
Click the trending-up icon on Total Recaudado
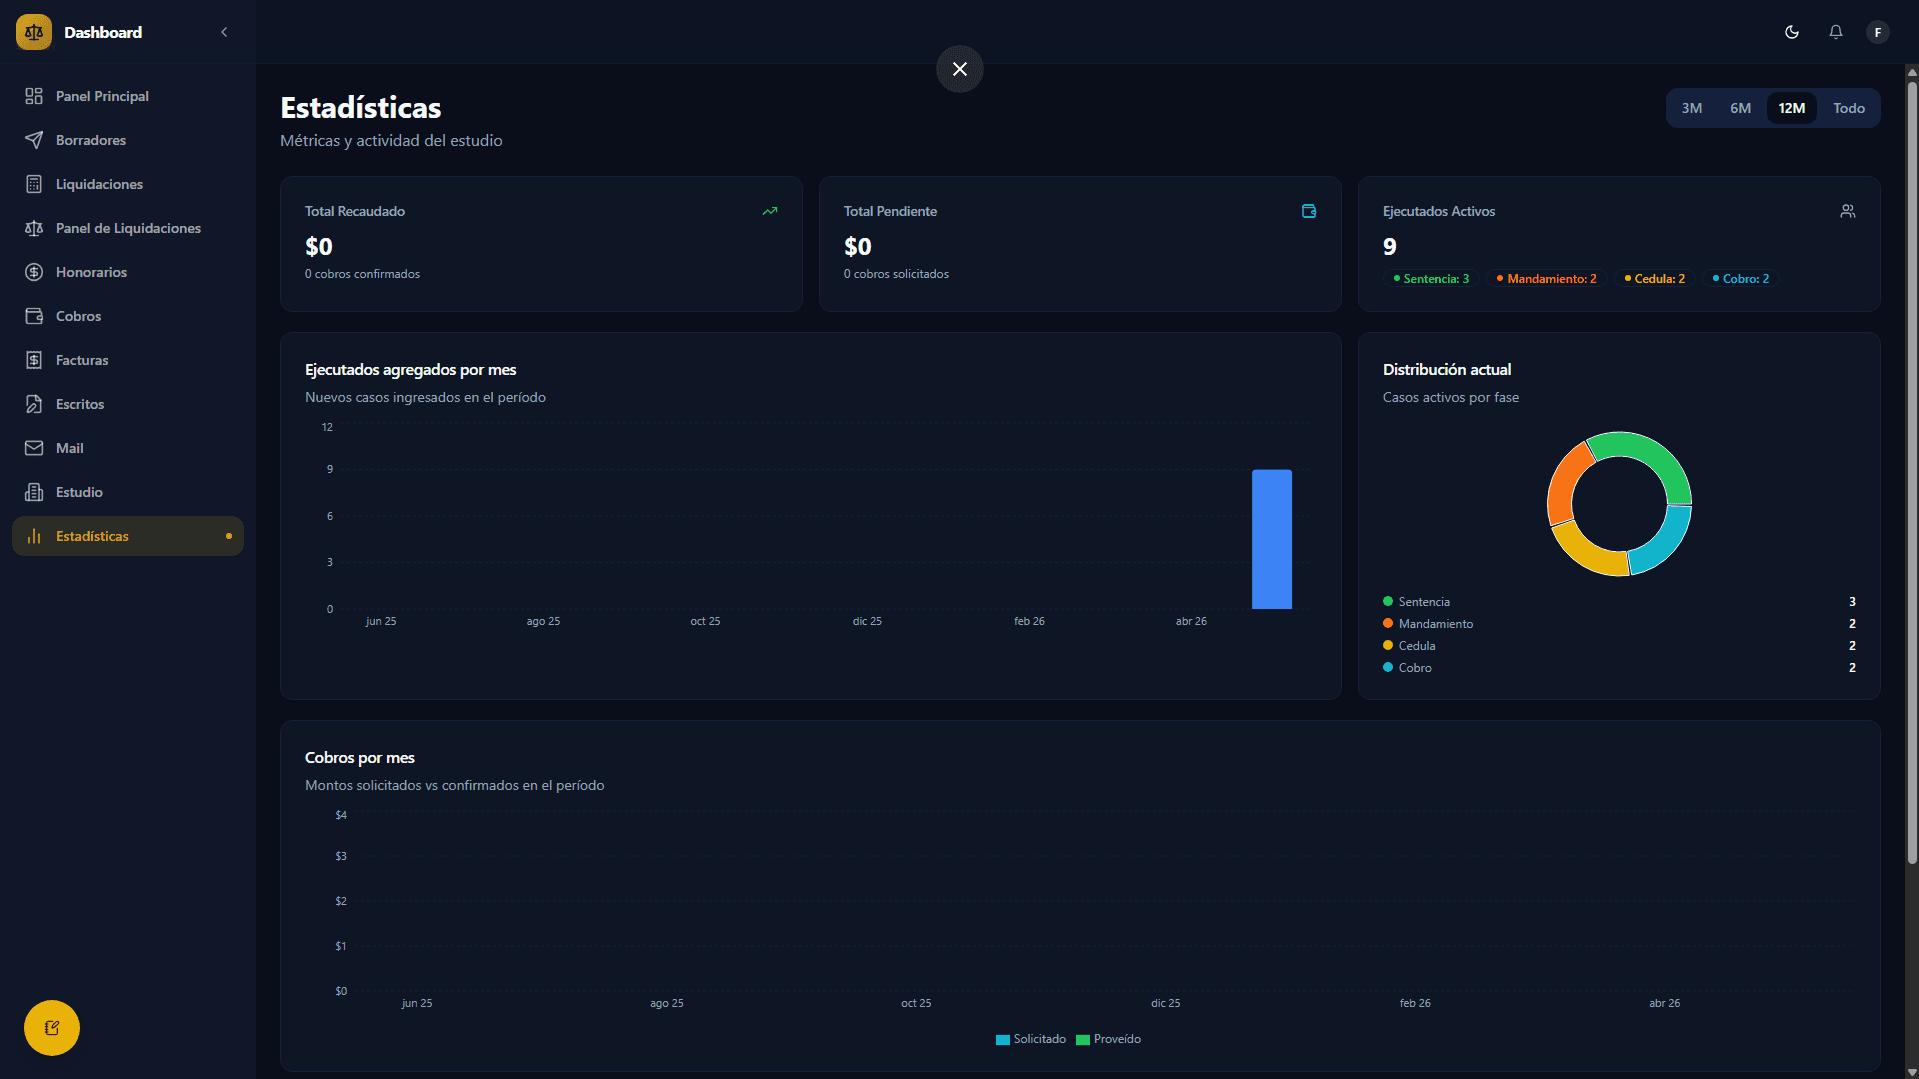(x=770, y=211)
